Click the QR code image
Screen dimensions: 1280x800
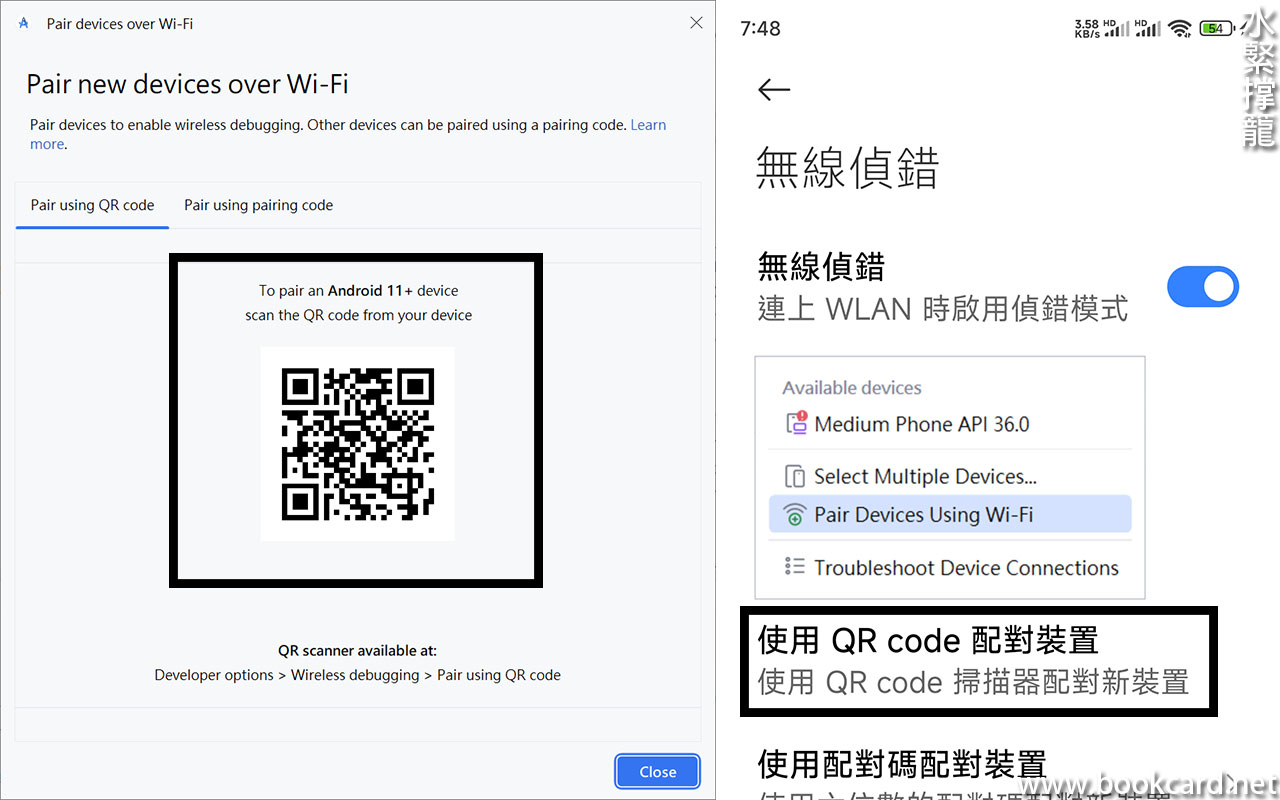pos(357,444)
